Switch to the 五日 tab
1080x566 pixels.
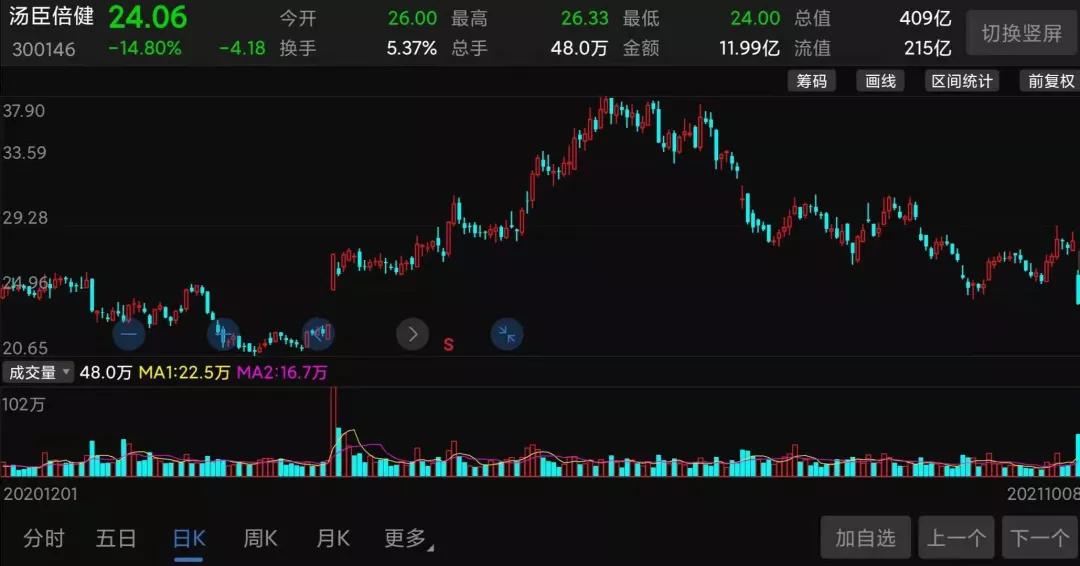116,538
